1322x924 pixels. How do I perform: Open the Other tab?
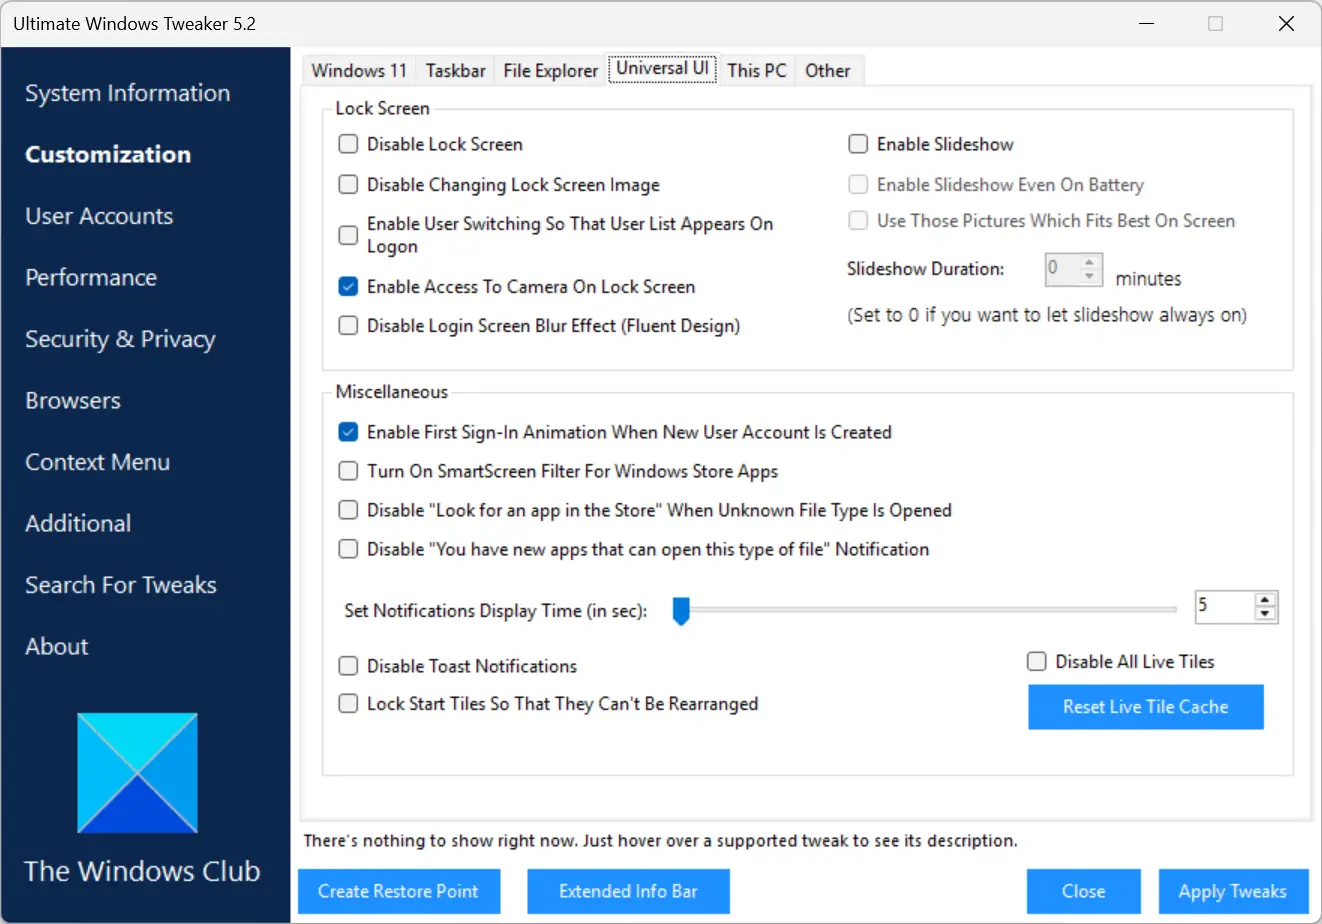828,70
